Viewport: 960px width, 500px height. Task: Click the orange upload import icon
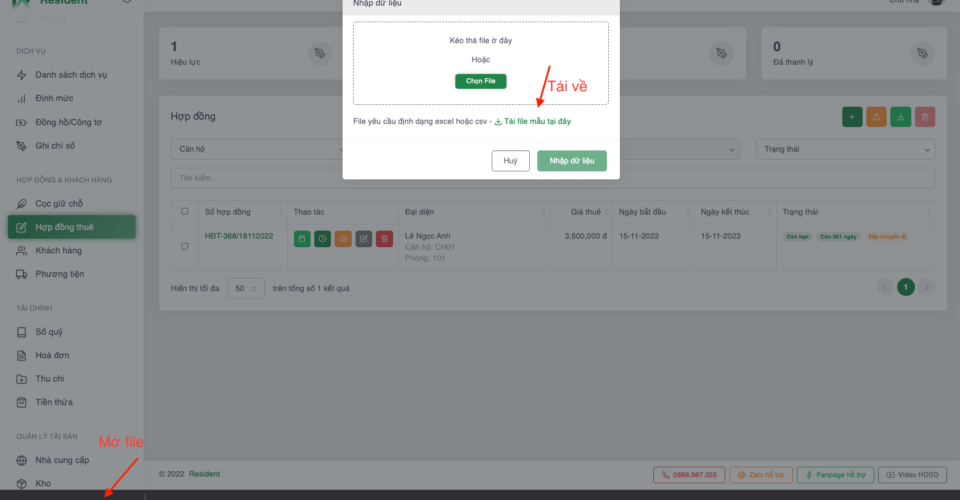(x=876, y=117)
